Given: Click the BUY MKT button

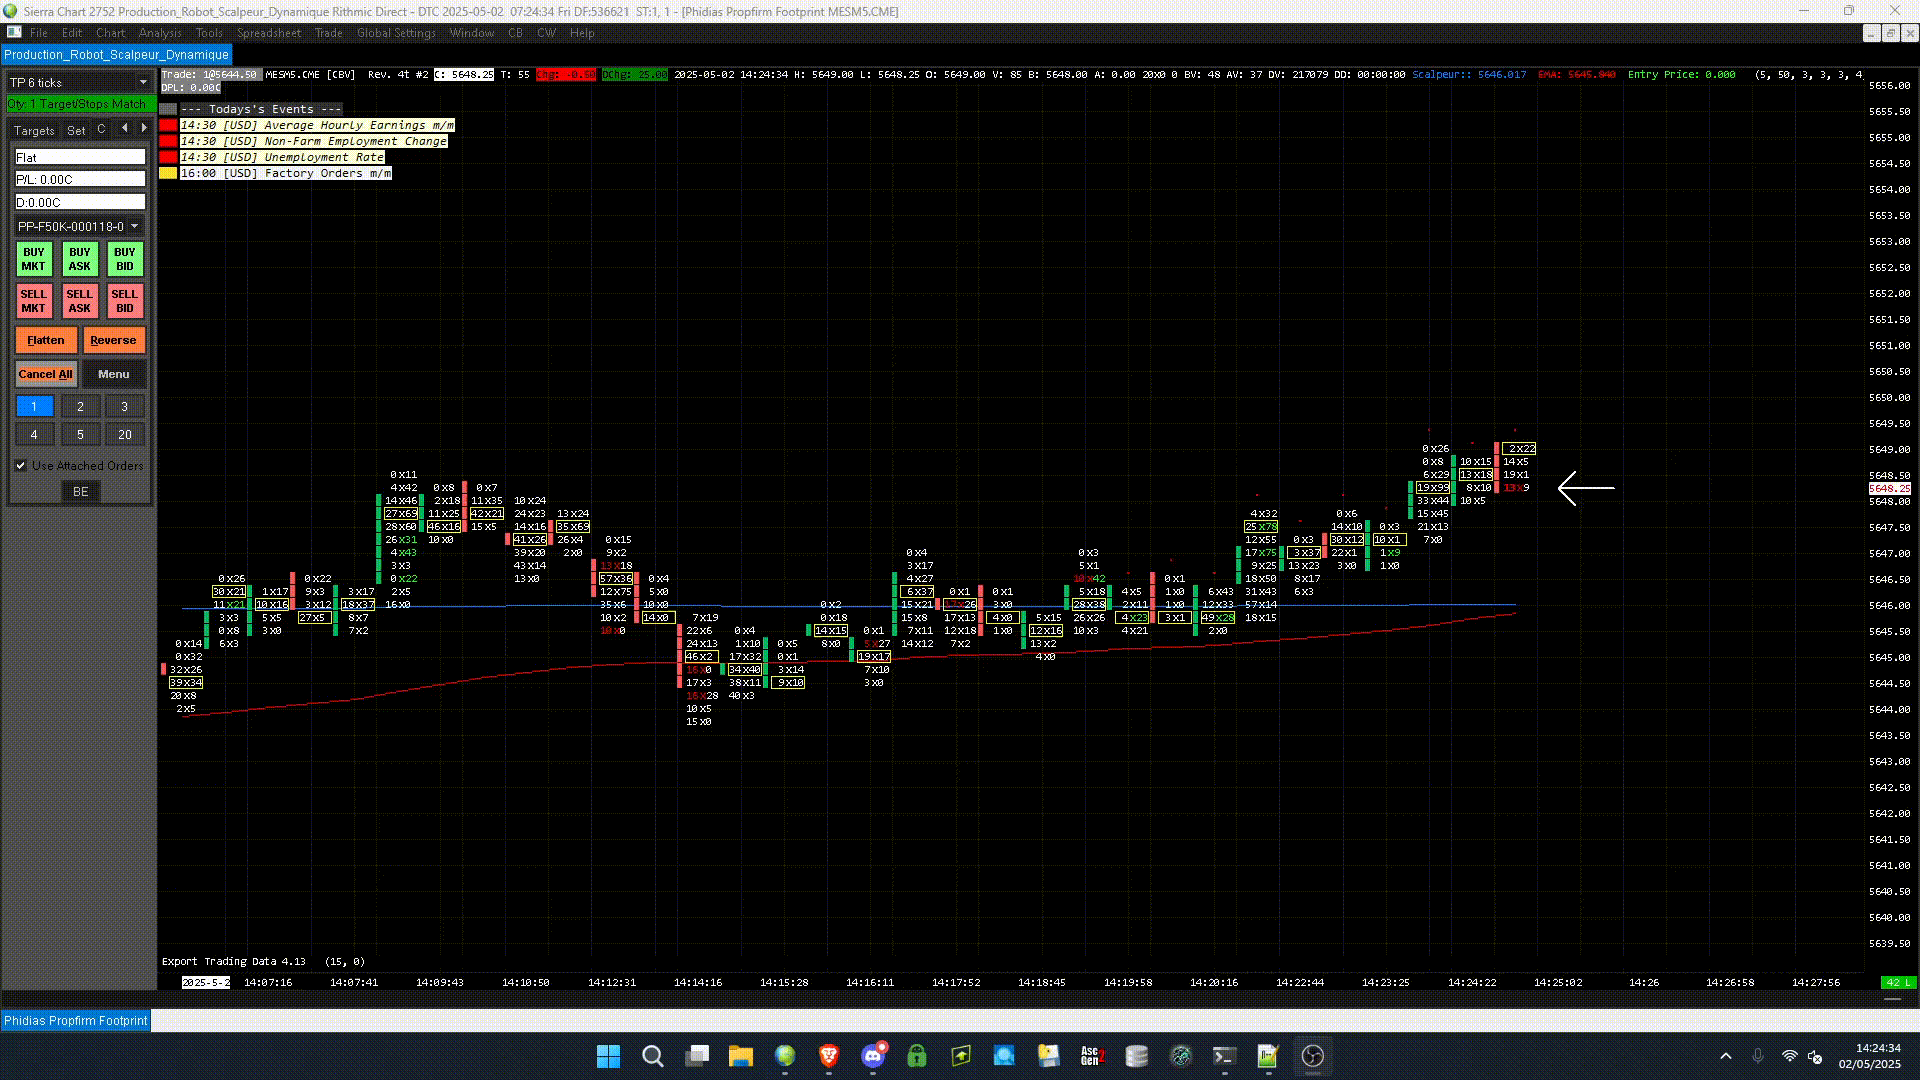Looking at the screenshot, I should click(x=34, y=259).
